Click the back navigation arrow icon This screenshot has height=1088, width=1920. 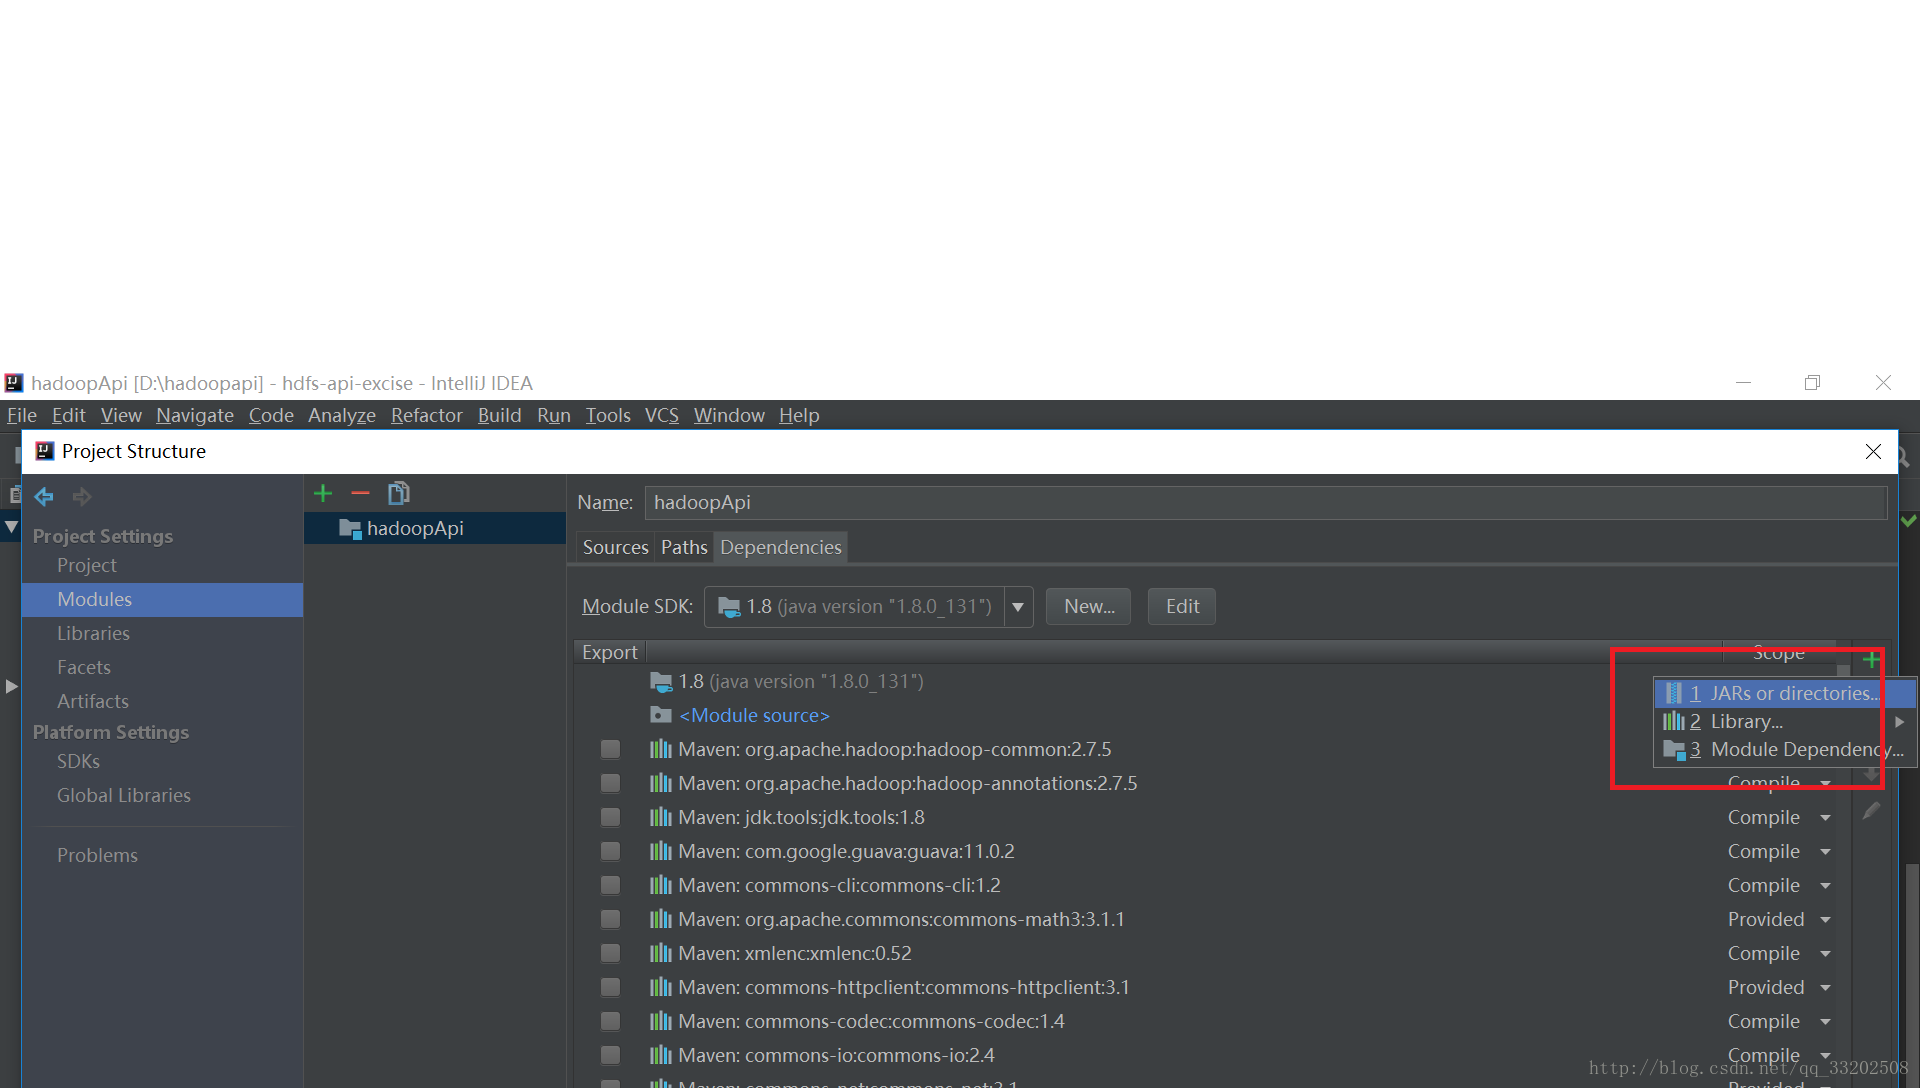[44, 496]
